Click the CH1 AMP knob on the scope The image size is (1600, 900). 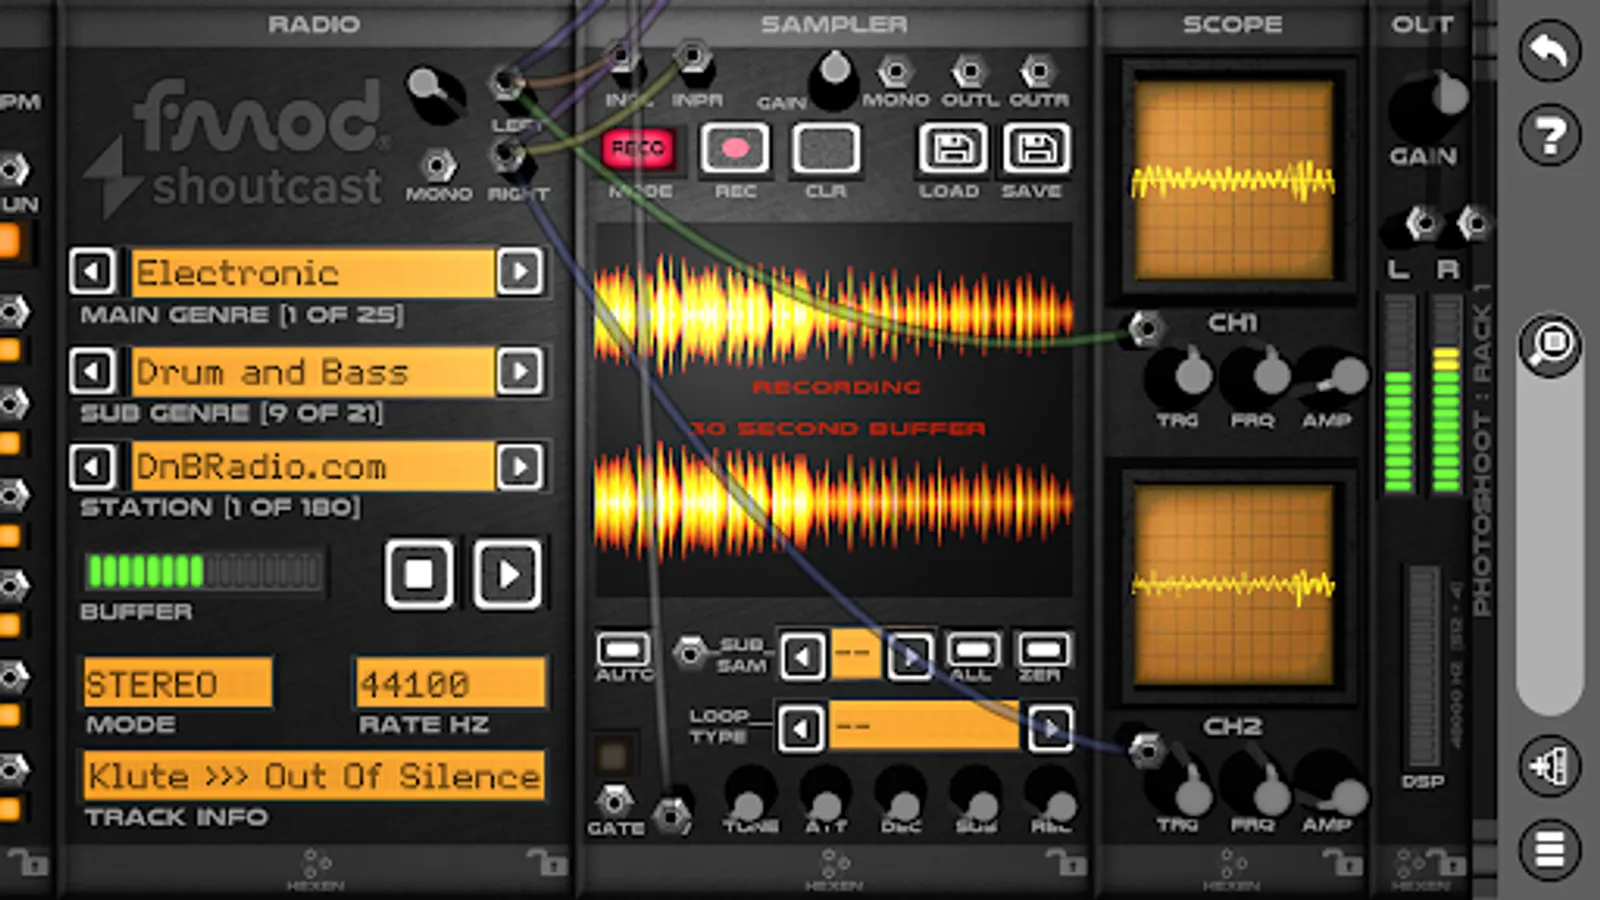coord(1332,377)
